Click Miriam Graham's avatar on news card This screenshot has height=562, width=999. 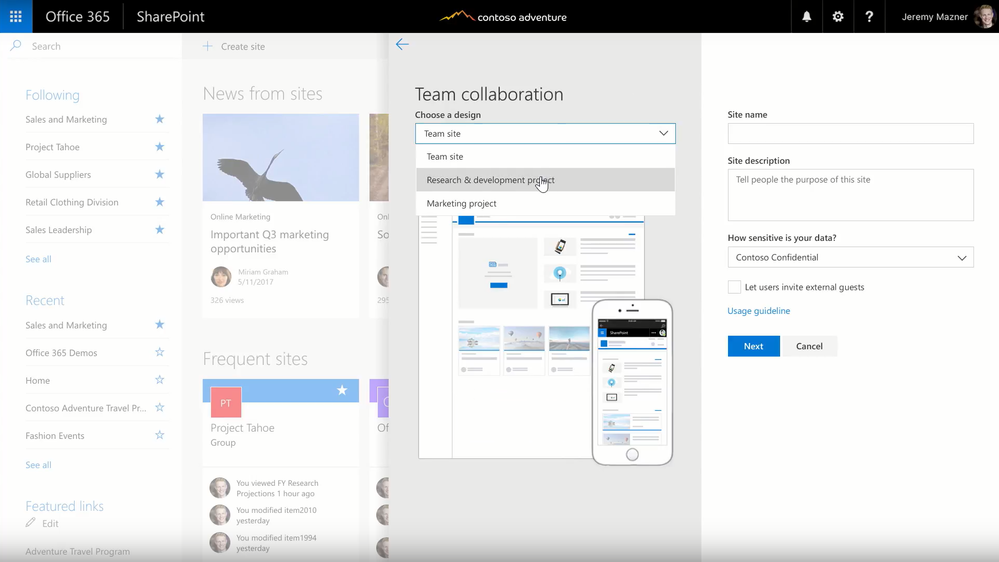221,277
